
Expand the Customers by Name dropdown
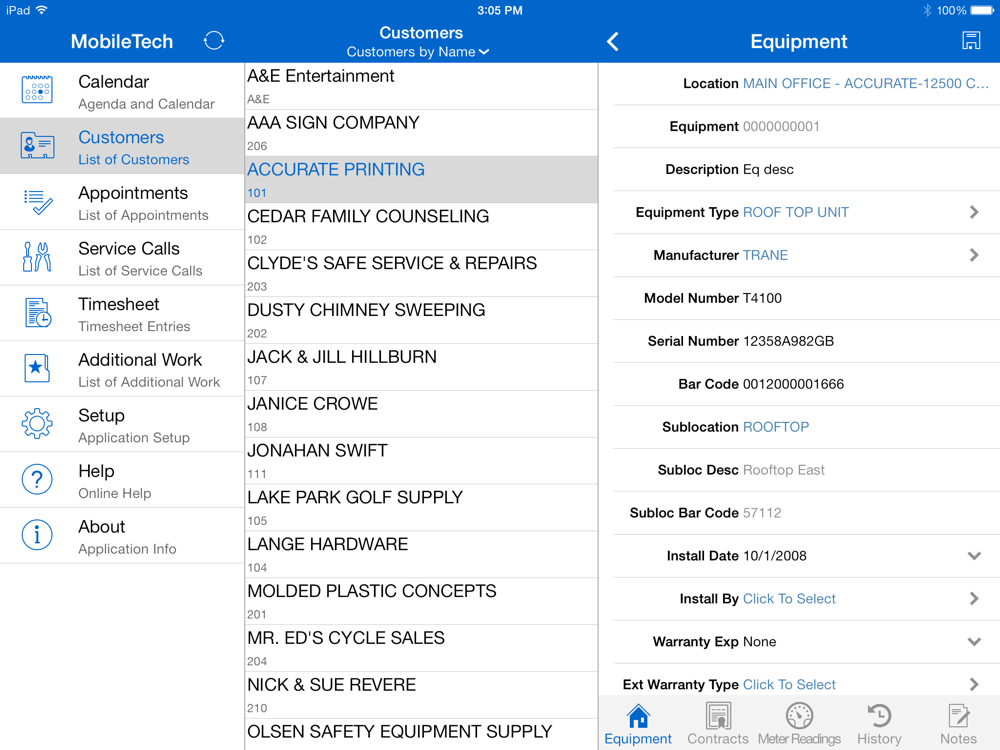pos(419,52)
